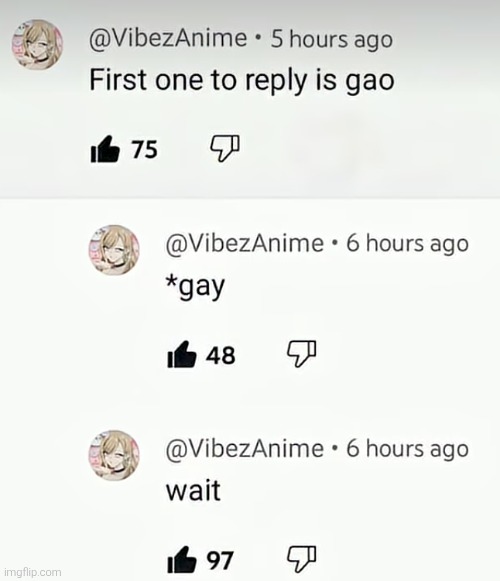Like the "*gay" reply
The height and width of the screenshot is (581, 500).
point(182,355)
